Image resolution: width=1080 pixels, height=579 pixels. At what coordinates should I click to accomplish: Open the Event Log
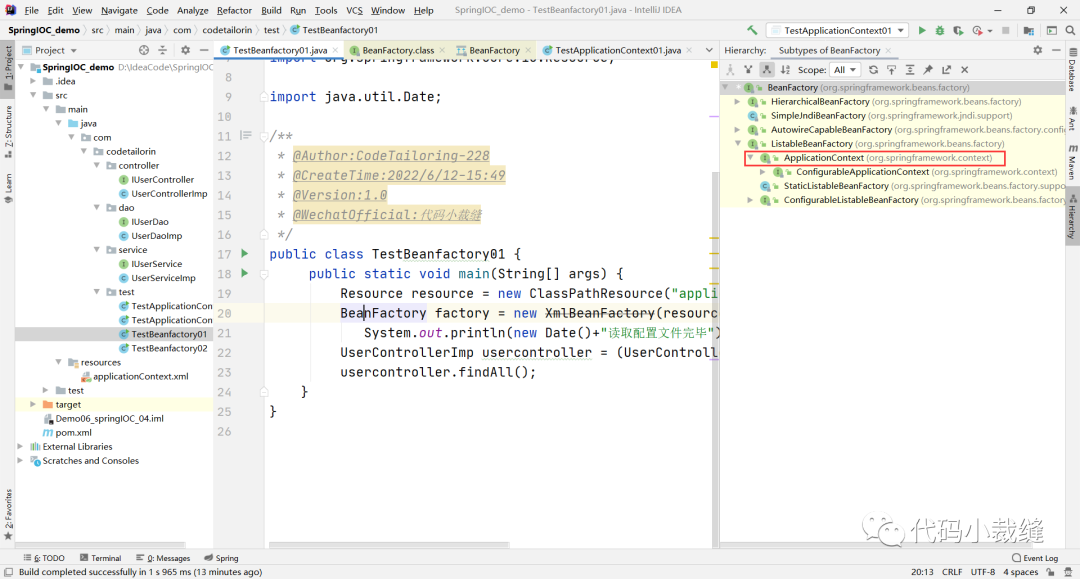pyautogui.click(x=1034, y=558)
